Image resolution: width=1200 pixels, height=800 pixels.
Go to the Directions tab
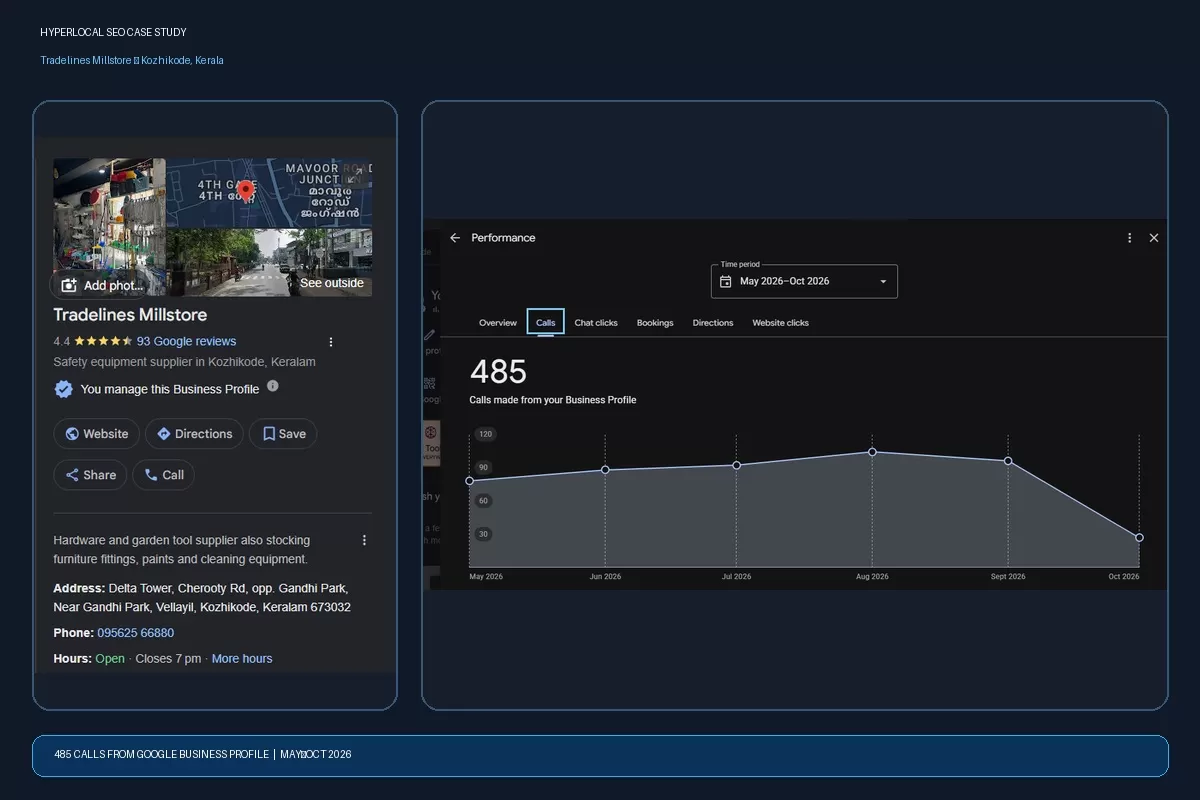coord(713,323)
